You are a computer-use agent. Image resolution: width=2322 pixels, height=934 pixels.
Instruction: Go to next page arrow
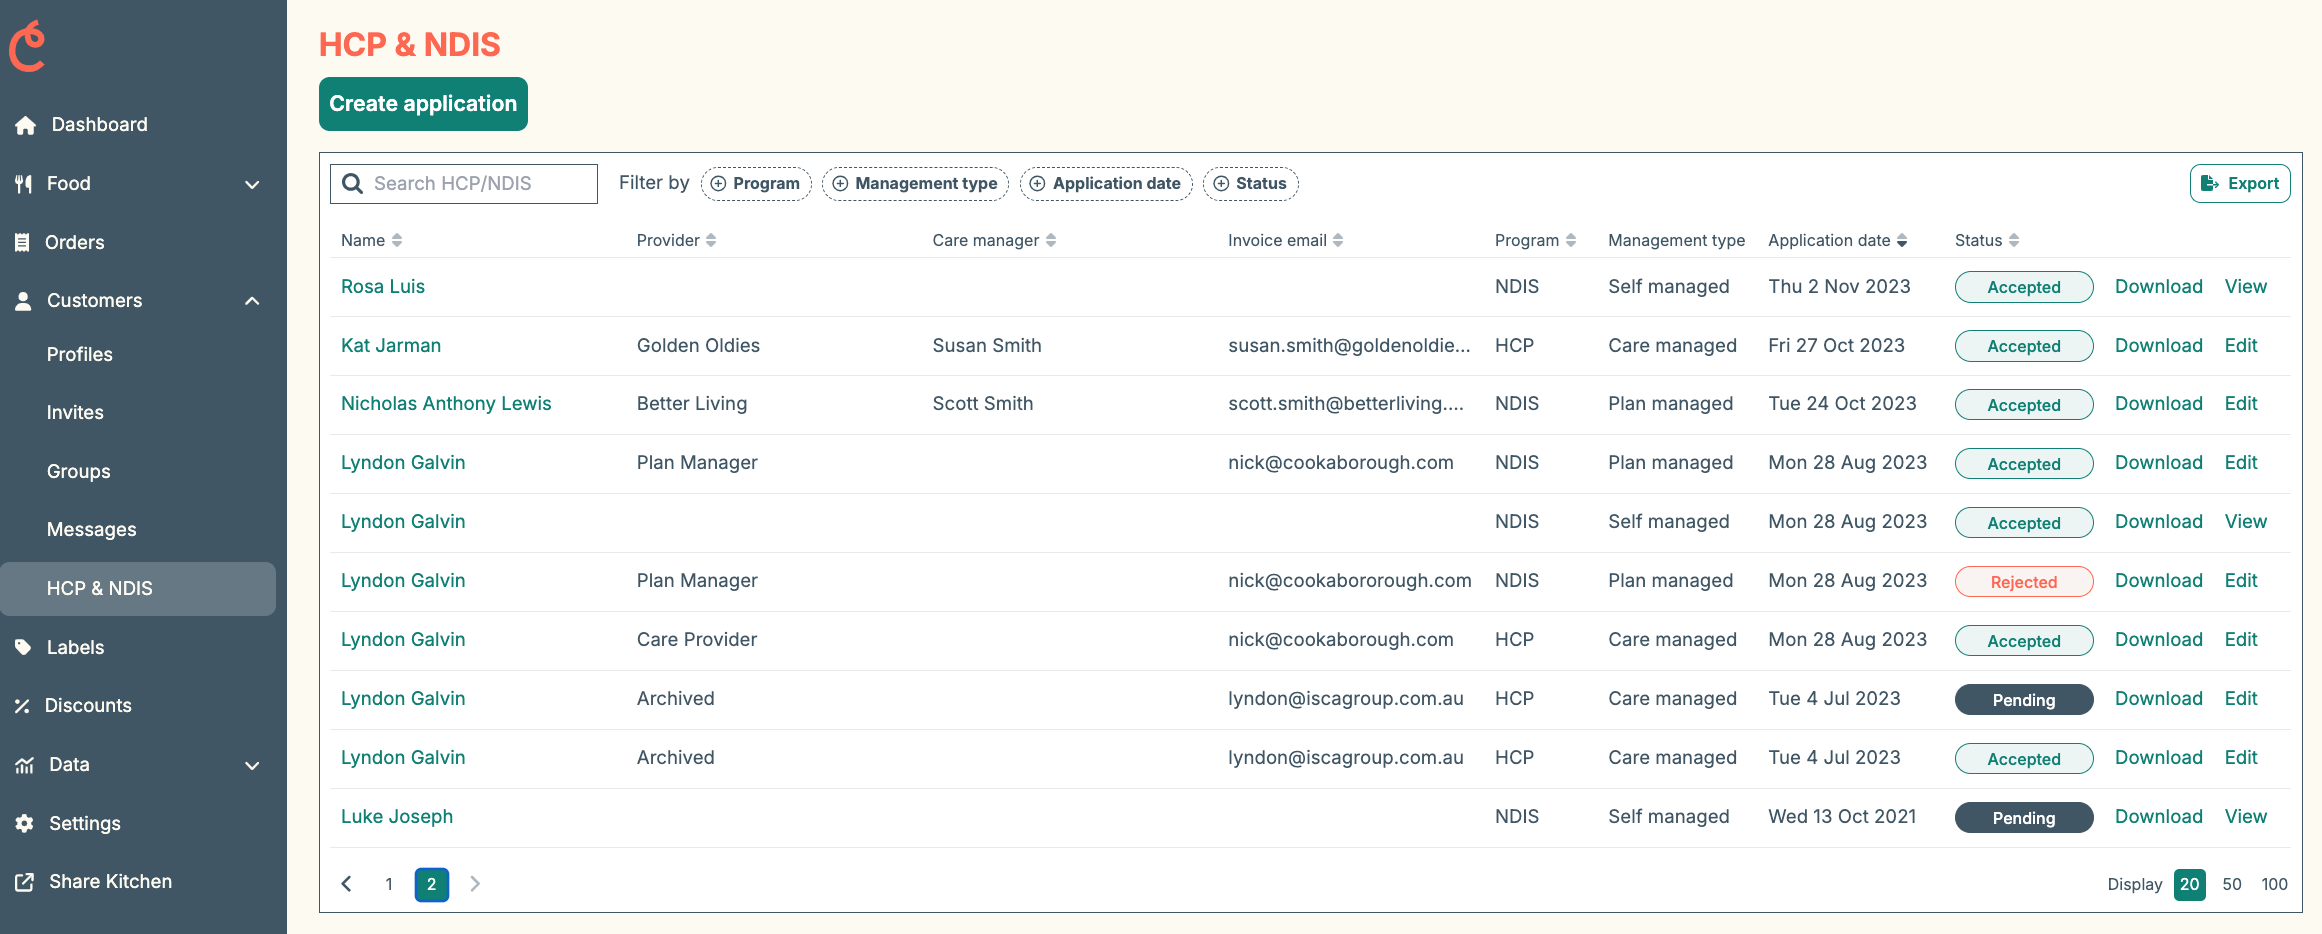(x=475, y=884)
